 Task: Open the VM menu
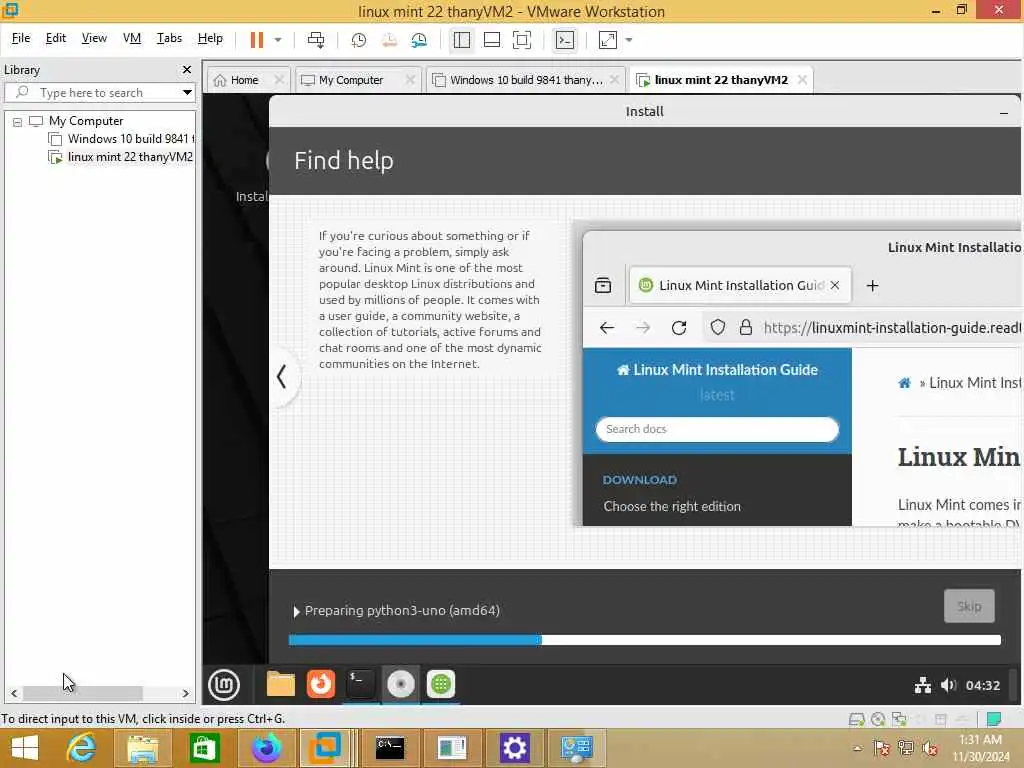tap(132, 38)
